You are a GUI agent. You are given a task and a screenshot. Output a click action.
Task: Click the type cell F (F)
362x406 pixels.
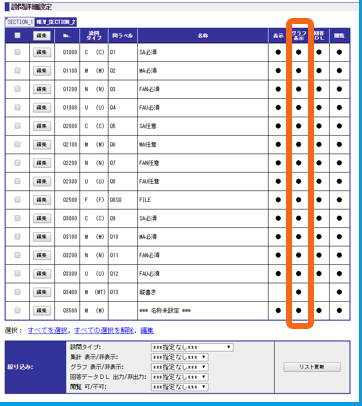click(94, 200)
